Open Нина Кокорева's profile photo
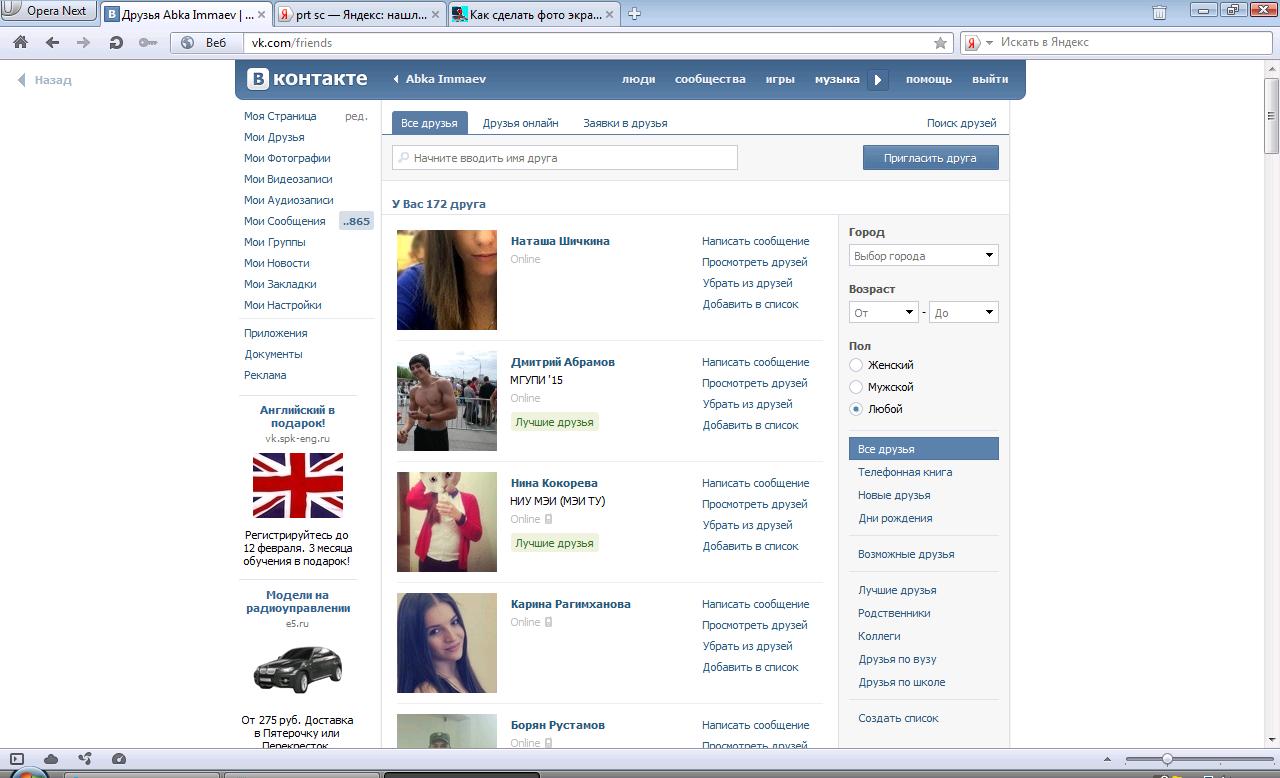This screenshot has height=778, width=1280. point(447,522)
